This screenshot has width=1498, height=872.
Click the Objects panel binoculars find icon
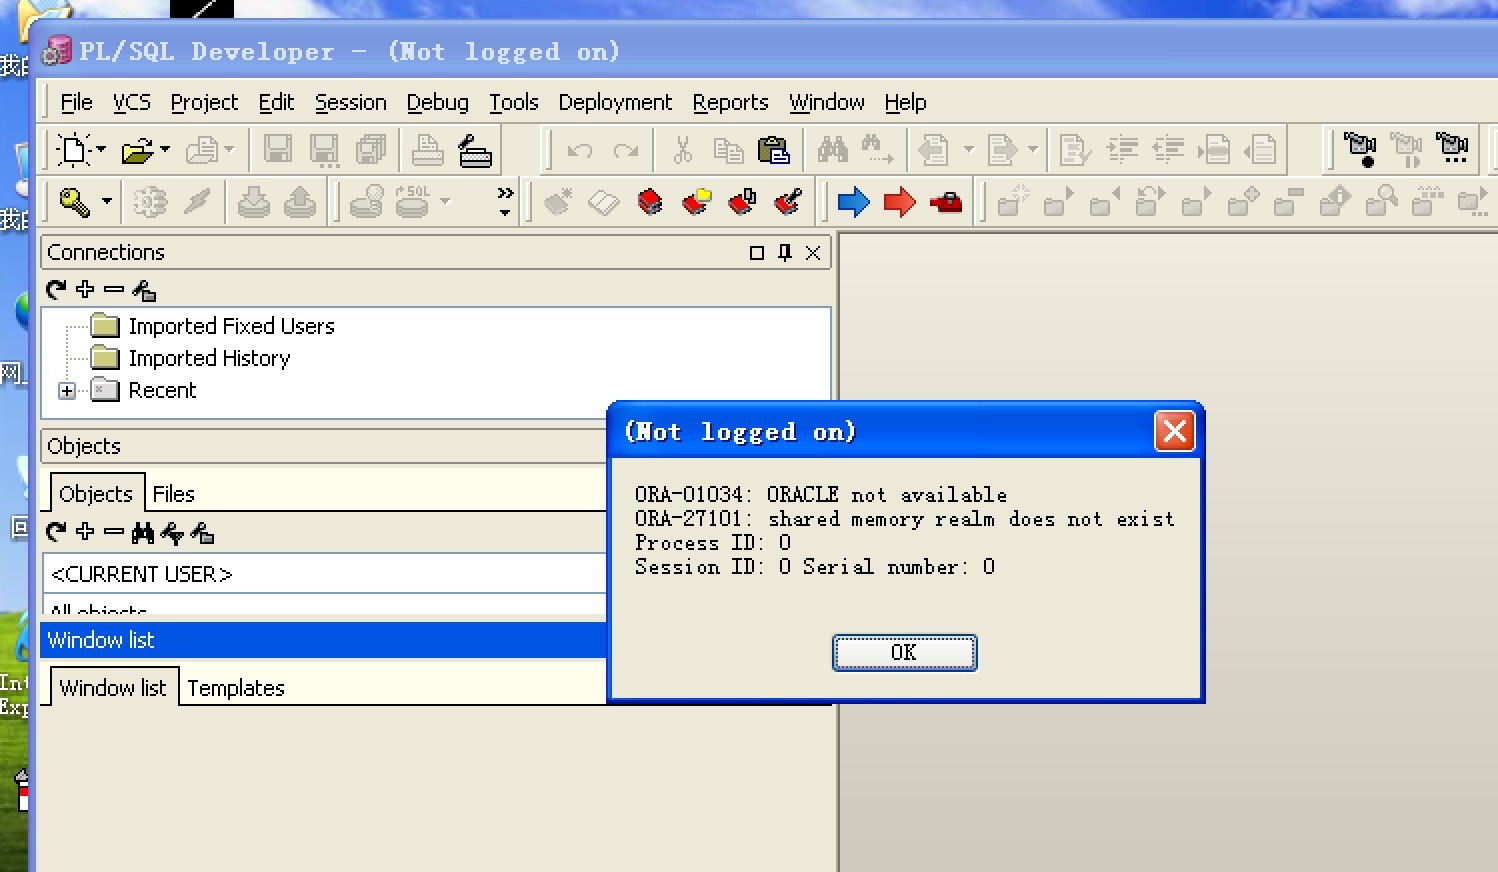point(143,533)
